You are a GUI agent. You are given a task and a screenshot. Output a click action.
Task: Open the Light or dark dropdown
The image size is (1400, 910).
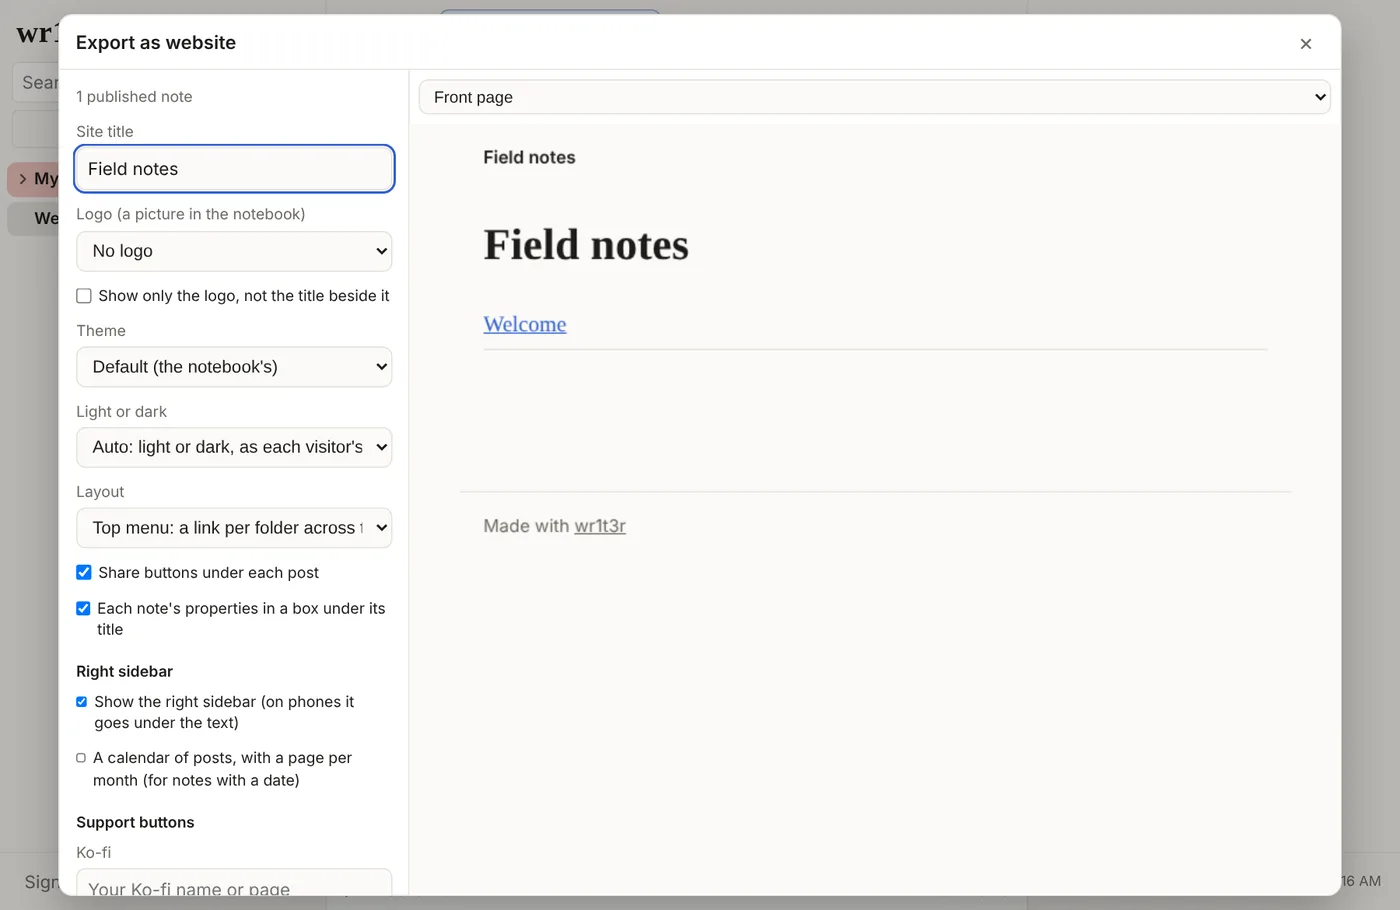234,447
